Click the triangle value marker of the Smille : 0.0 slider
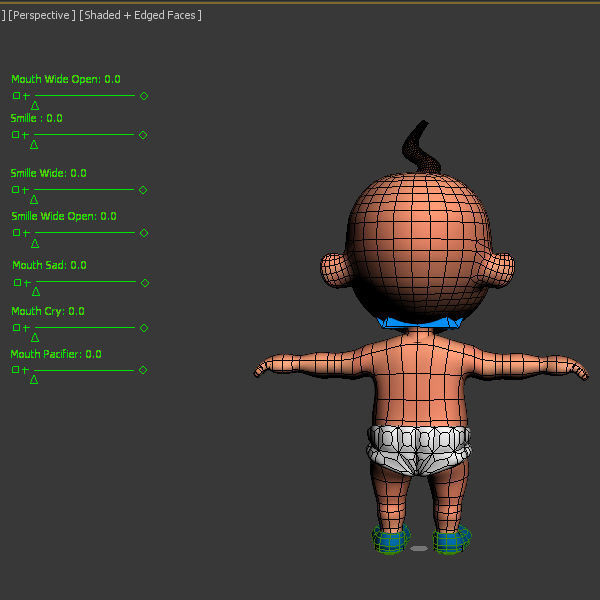600x600 pixels. pyautogui.click(x=34, y=145)
